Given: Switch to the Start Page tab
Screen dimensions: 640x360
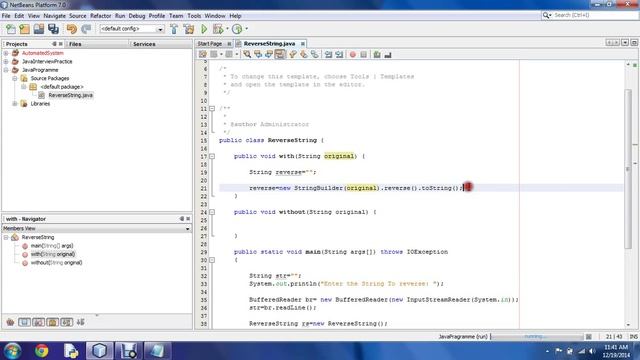Looking at the screenshot, I should pyautogui.click(x=210, y=44).
